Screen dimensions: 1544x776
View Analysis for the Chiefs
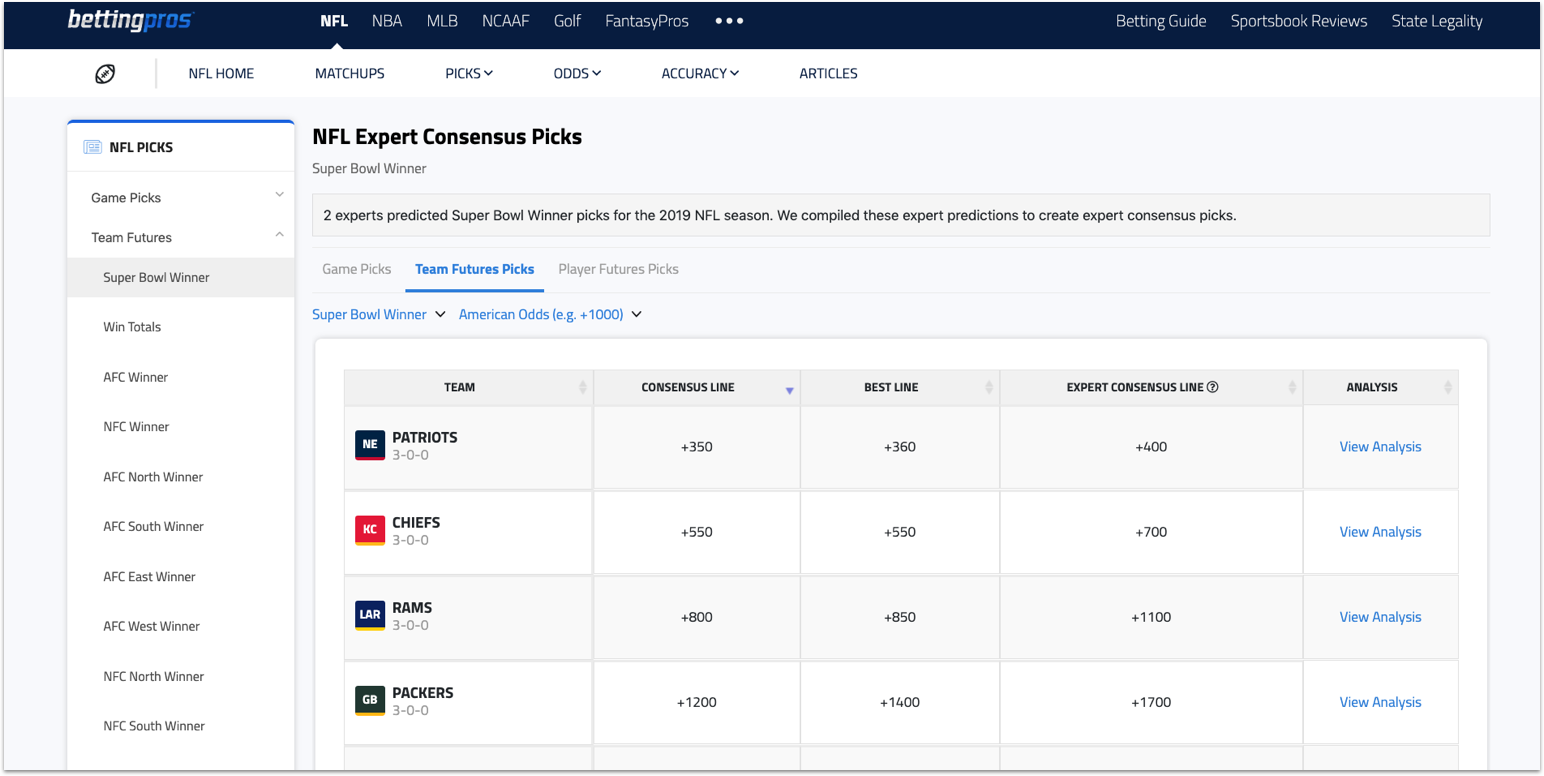click(x=1380, y=532)
